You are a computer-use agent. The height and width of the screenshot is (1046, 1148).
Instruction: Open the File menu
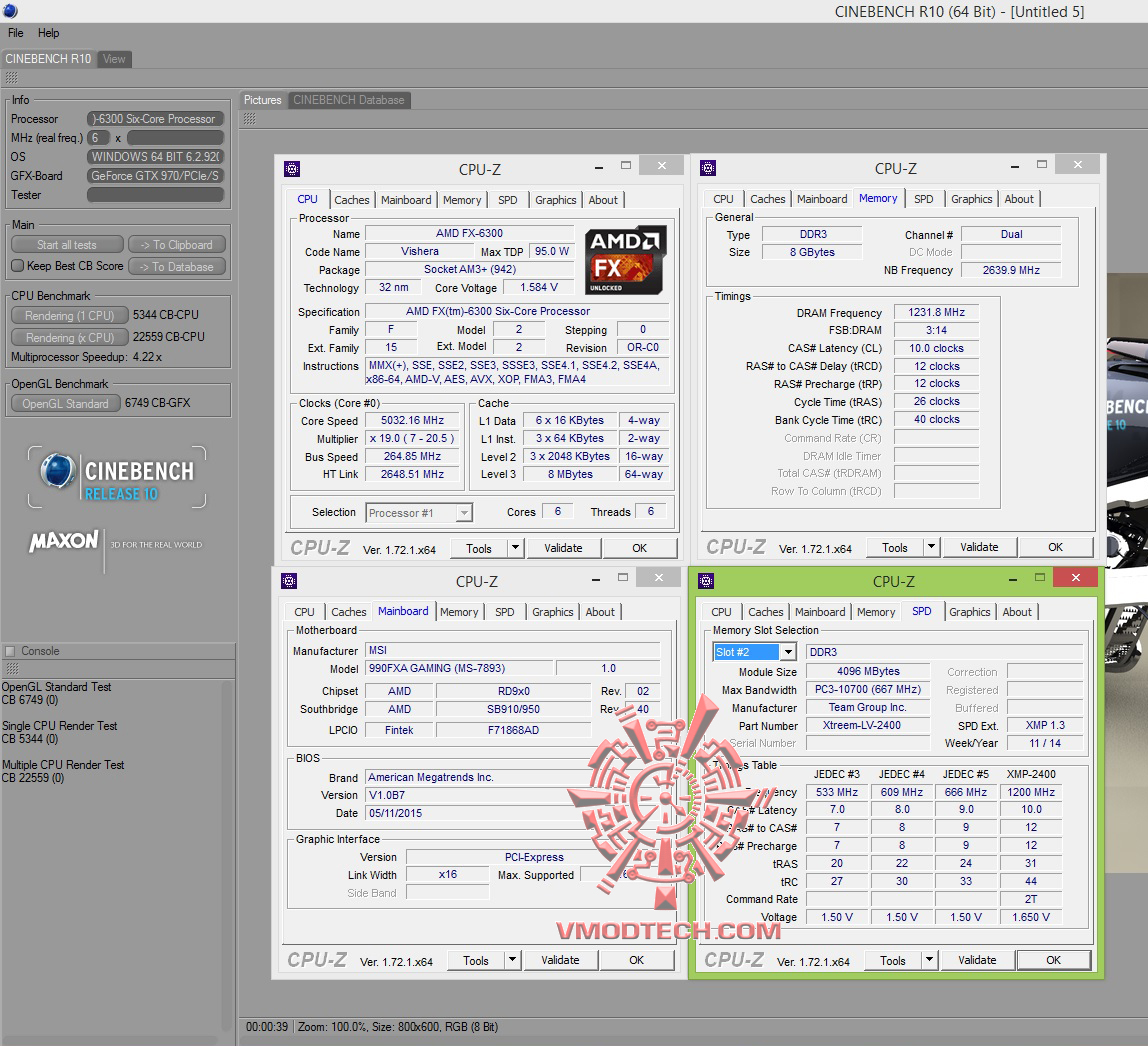point(15,33)
